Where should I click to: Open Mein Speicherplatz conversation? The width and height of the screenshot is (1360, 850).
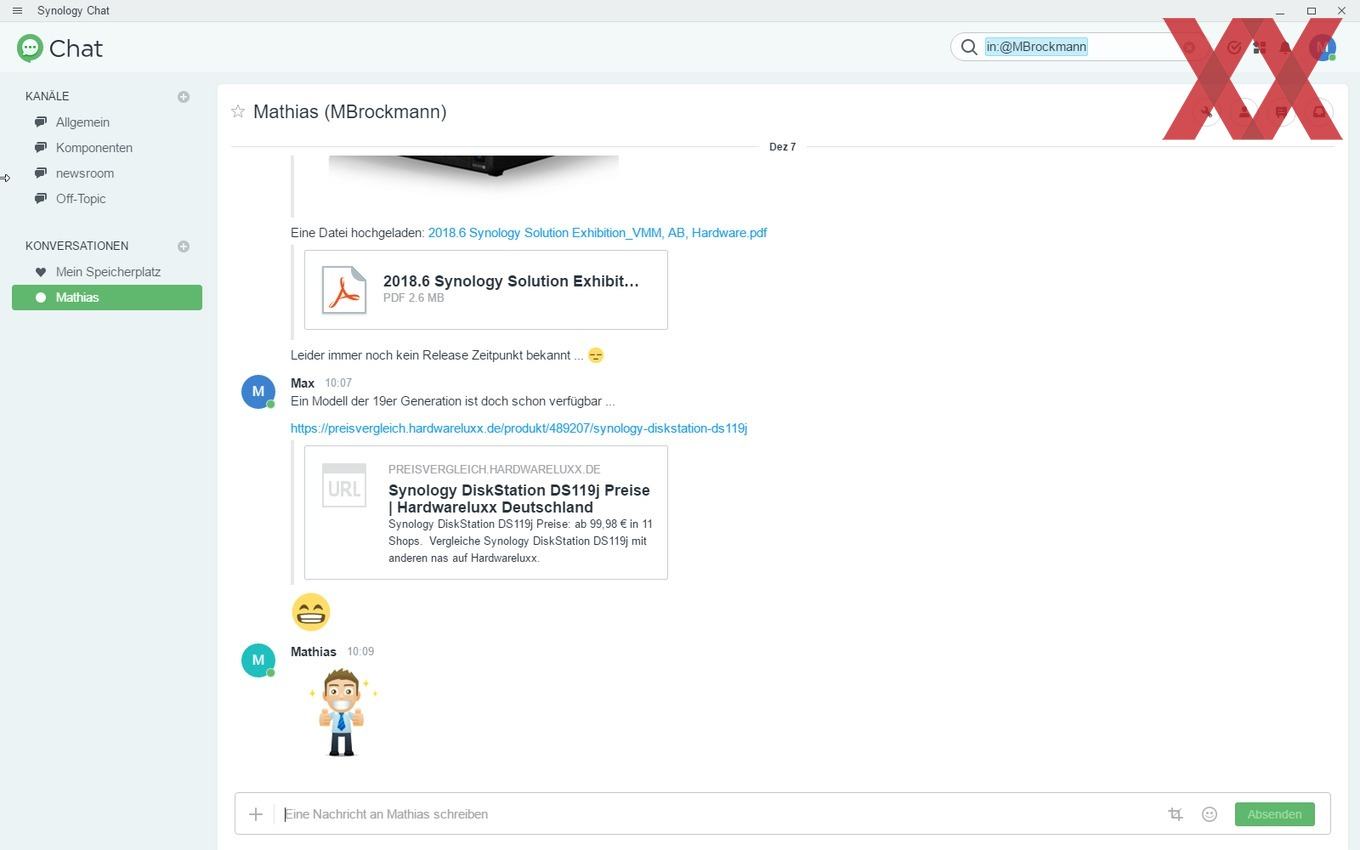point(107,272)
